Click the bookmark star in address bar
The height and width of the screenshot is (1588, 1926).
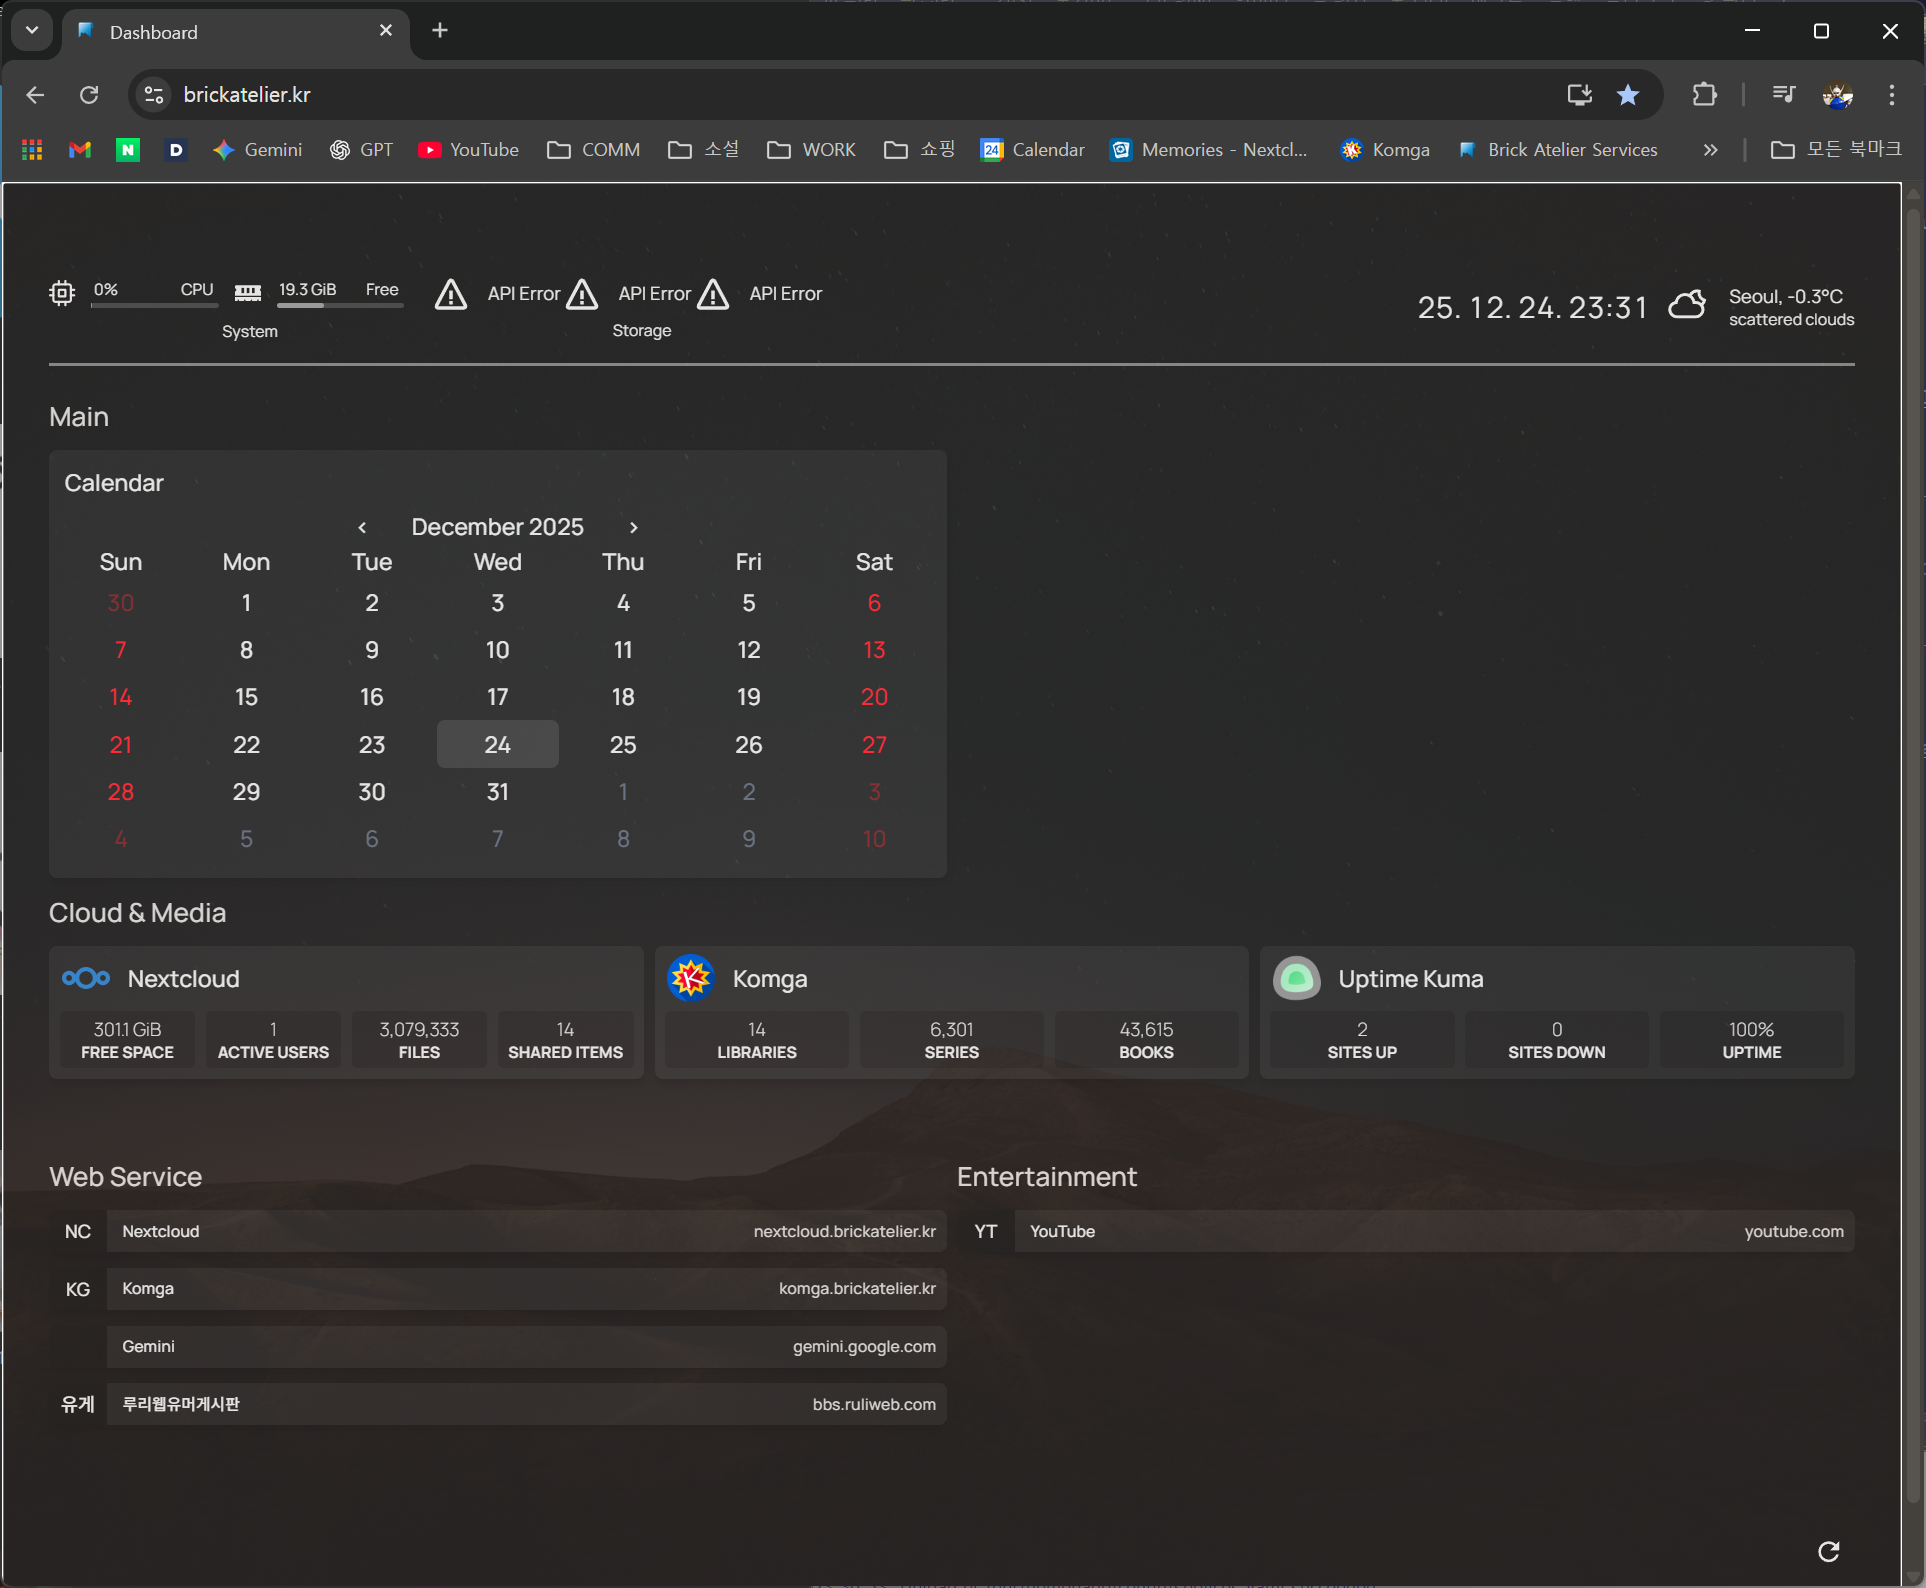(x=1628, y=95)
